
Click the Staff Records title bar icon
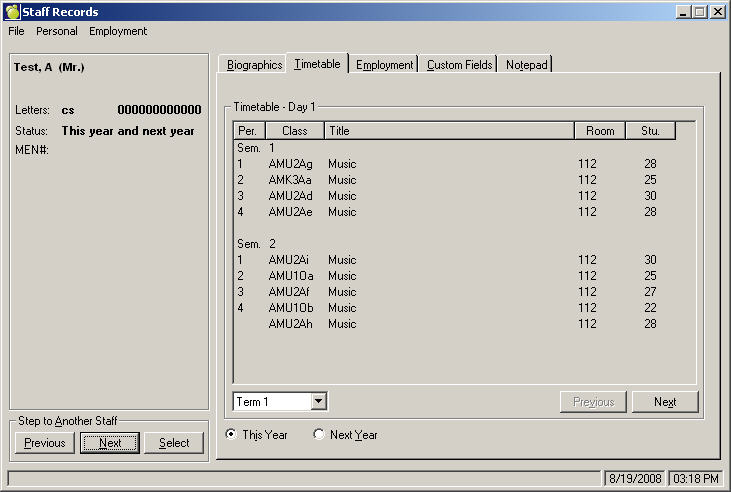pyautogui.click(x=12, y=11)
